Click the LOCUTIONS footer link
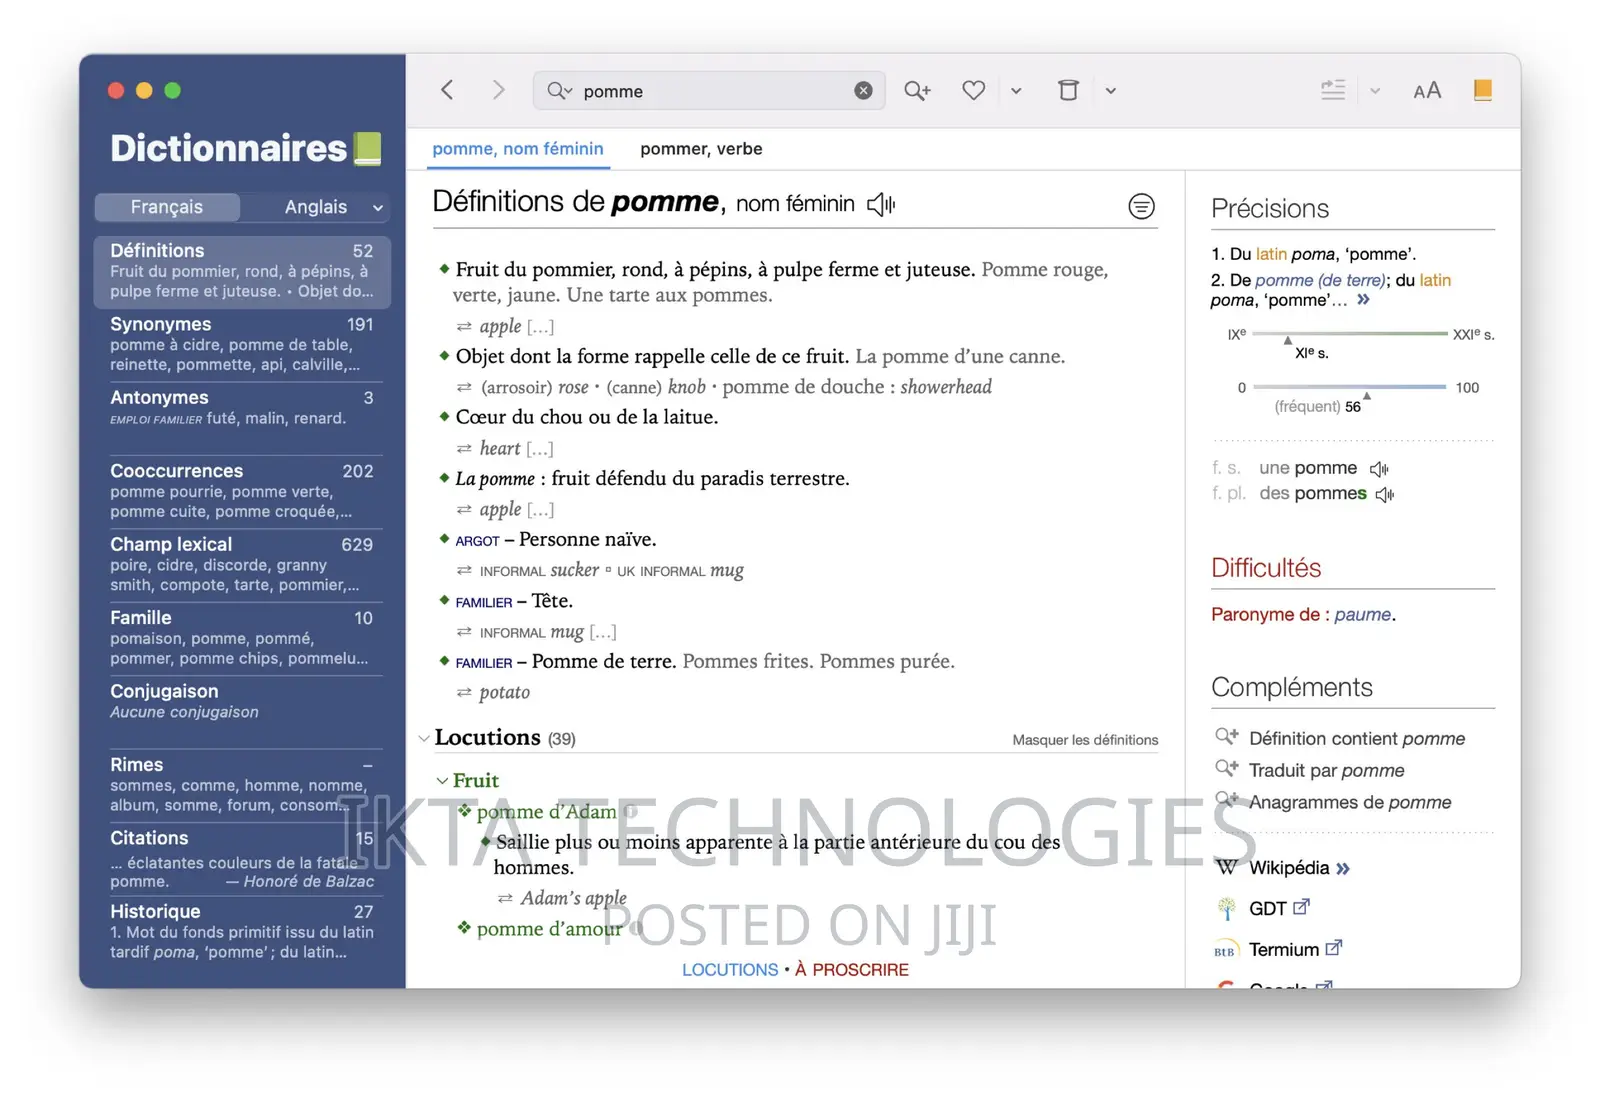Screen dimensions: 1600x1093 coord(730,970)
